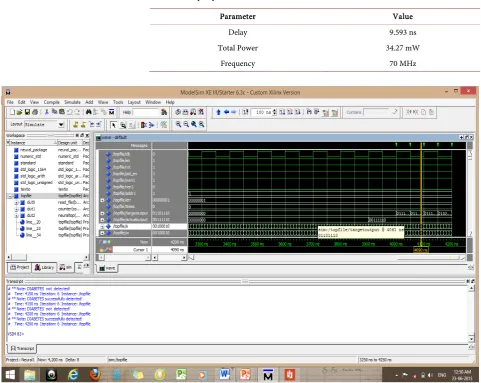Open the Simulate menu
This screenshot has height=383, width=481.
72,102
